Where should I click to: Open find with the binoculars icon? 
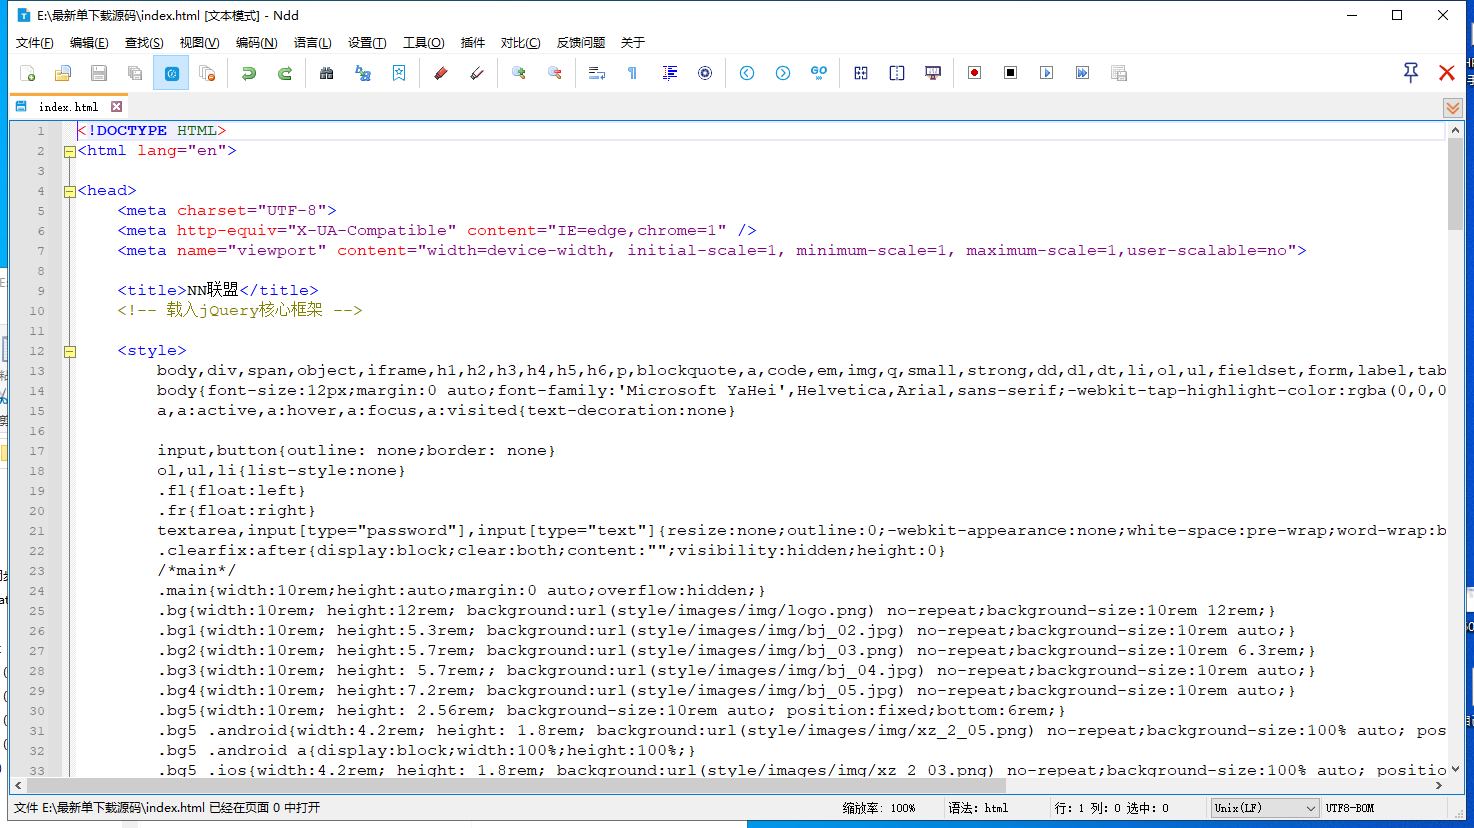(x=327, y=73)
